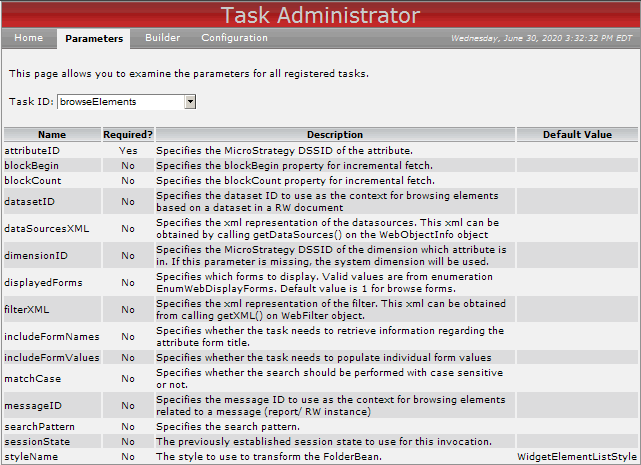Open the Configuration tab
The height and width of the screenshot is (465, 641).
point(234,38)
